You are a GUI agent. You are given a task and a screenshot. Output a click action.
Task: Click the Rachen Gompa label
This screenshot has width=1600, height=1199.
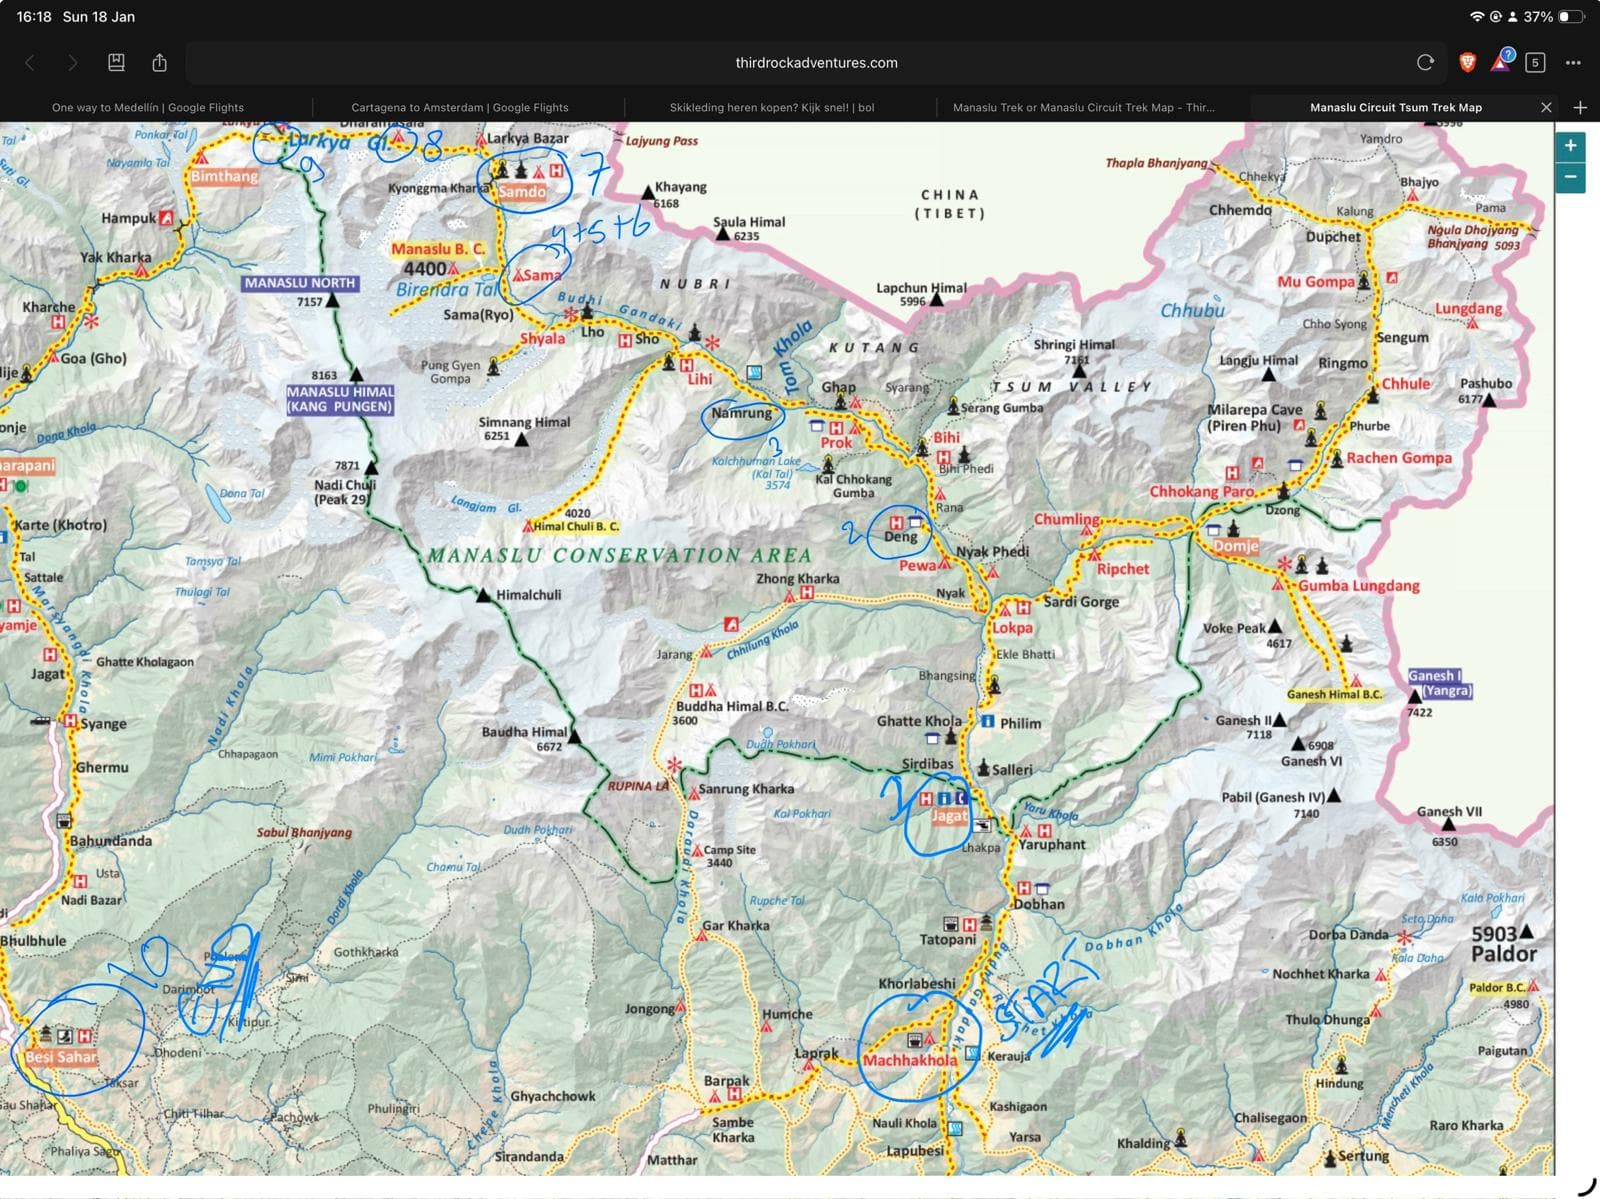(x=1398, y=458)
